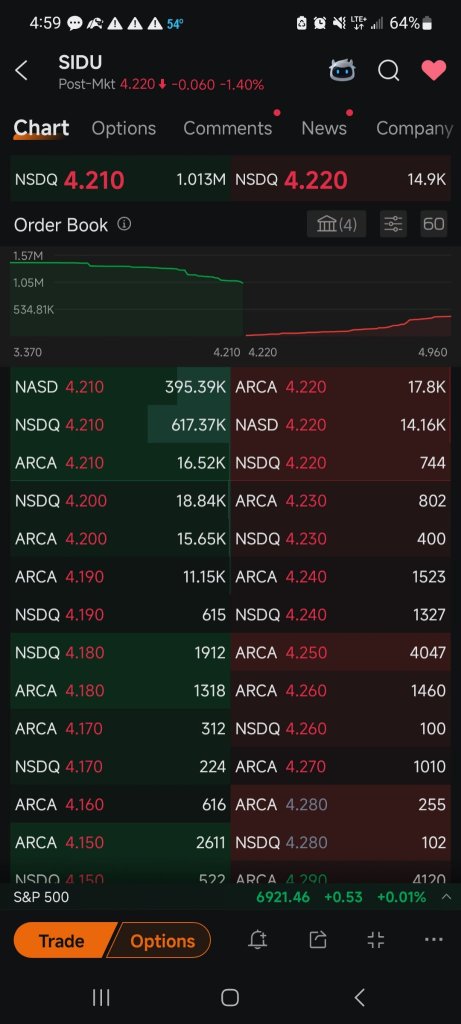Tap the Options button beside Trade
Image resolution: width=461 pixels, height=1024 pixels.
click(x=161, y=940)
